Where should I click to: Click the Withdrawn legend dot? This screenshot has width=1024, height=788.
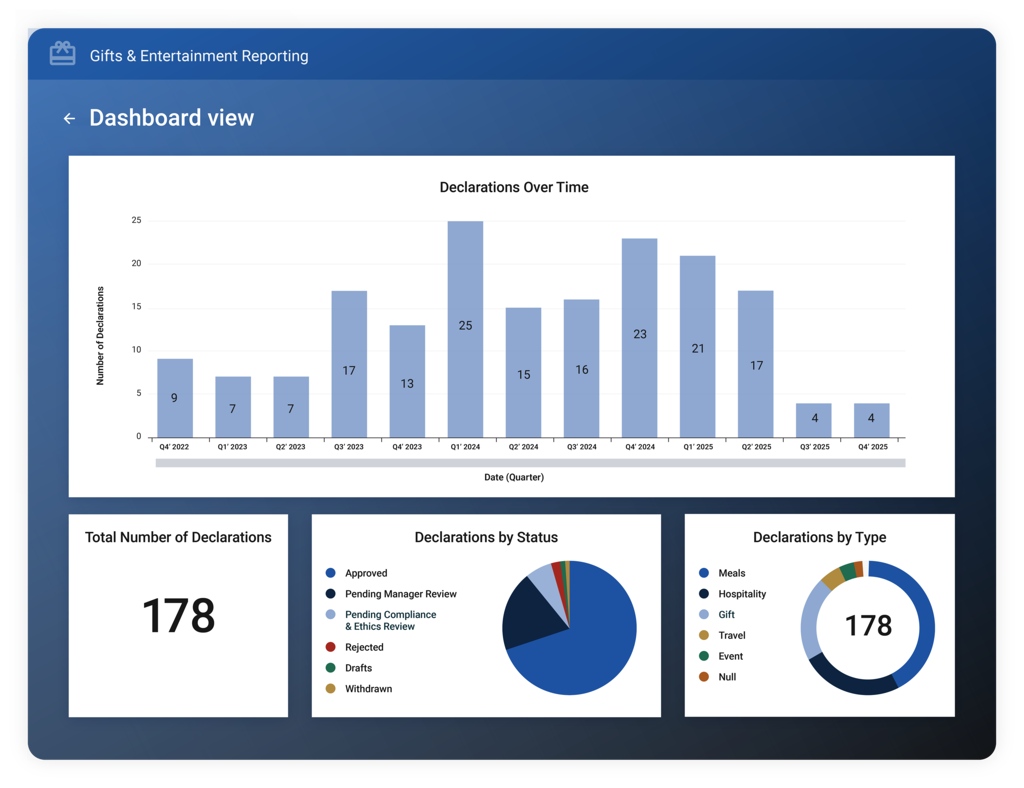click(330, 688)
